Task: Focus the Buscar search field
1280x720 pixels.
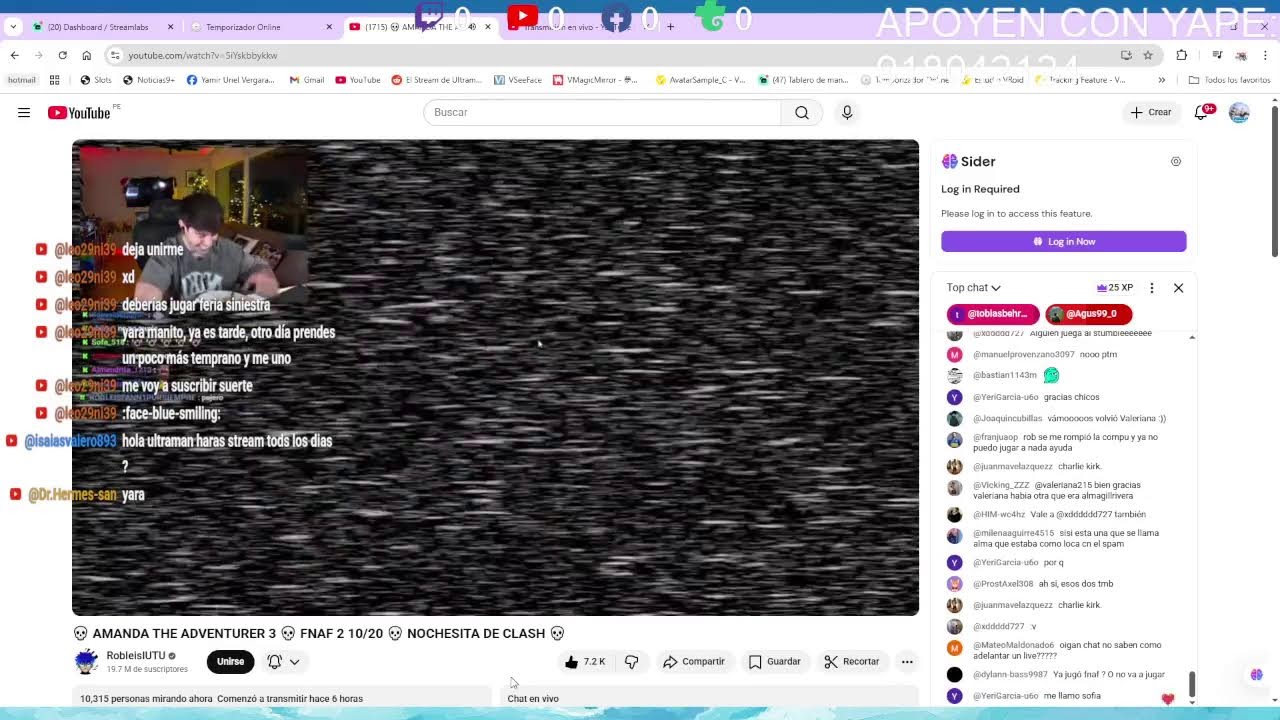Action: click(602, 113)
